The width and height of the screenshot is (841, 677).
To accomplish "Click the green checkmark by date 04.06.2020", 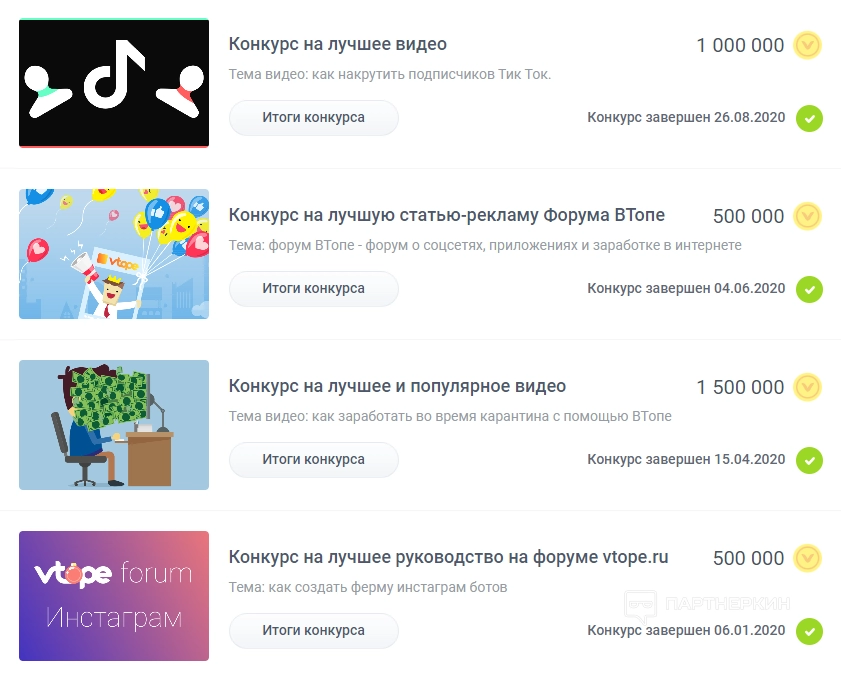I will pos(809,289).
